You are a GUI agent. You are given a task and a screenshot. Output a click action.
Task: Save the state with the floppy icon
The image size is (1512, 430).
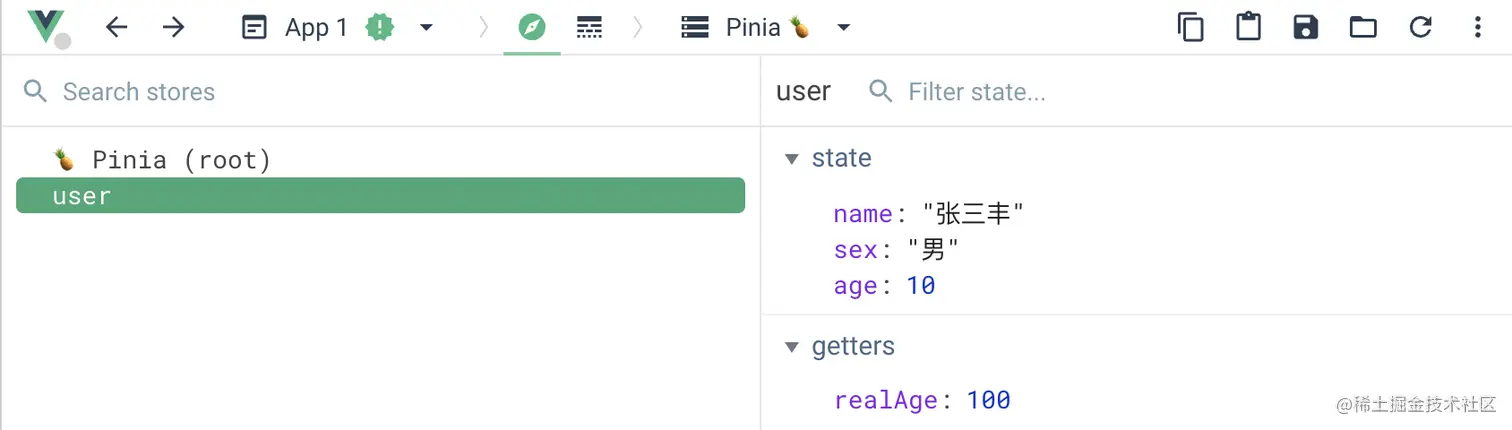[1305, 27]
